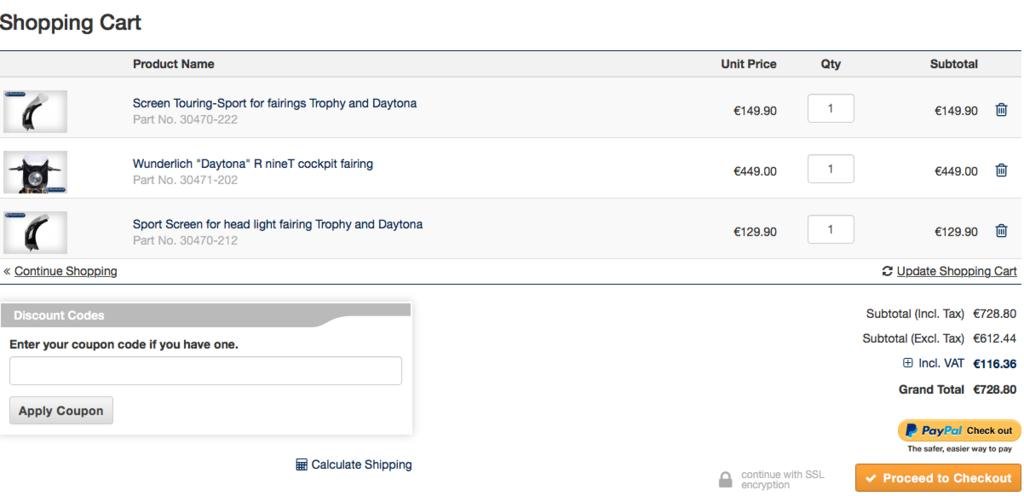Open the Sport Screen product thumbnail image

(36, 231)
